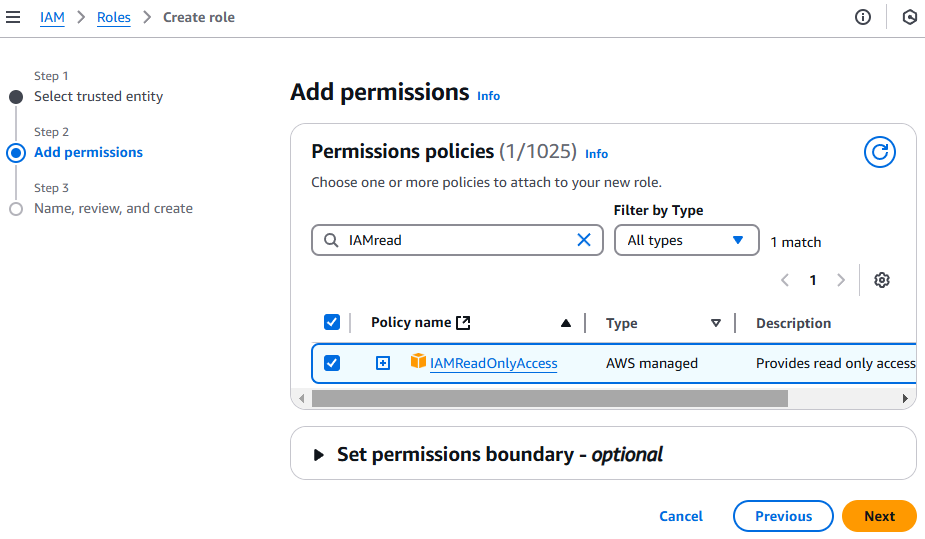Go to next page of policies

(841, 280)
